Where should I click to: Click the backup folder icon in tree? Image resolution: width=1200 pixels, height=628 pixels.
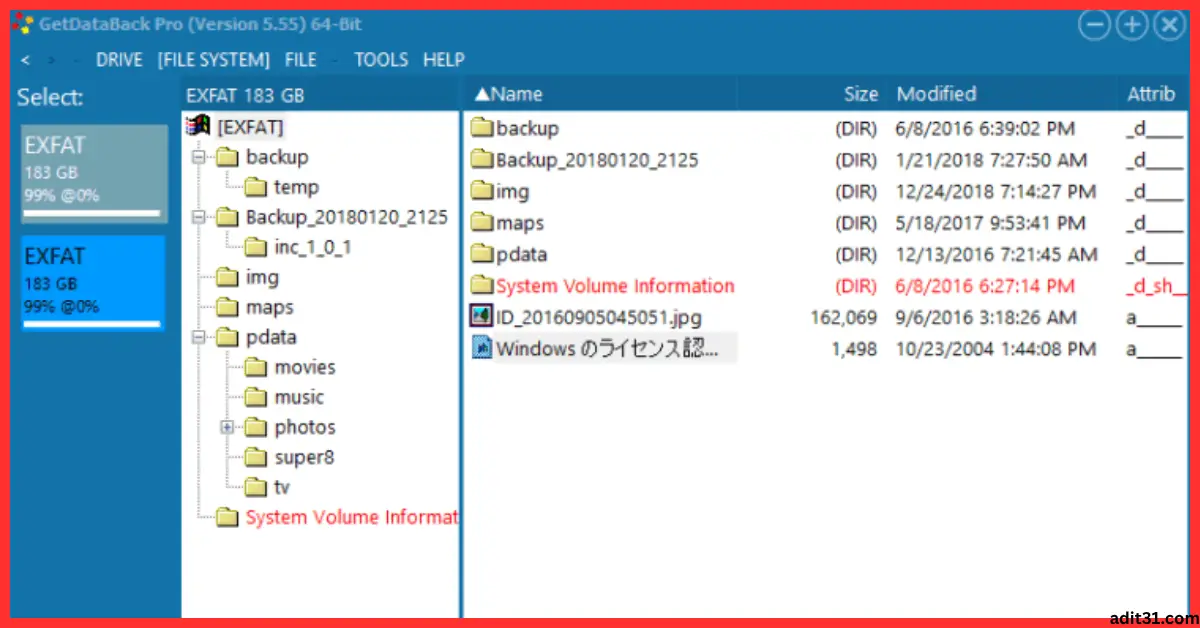pos(229,157)
